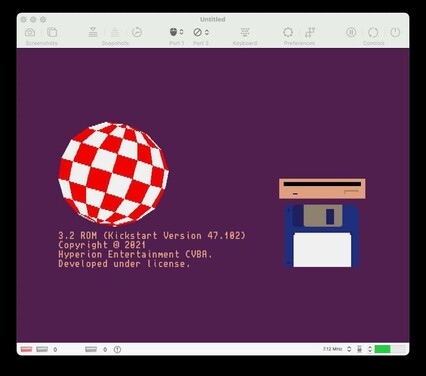Image resolution: width=426 pixels, height=376 pixels.
Task: Click the Hyperion Entertainment CVBA text
Action: pyautogui.click(x=135, y=254)
